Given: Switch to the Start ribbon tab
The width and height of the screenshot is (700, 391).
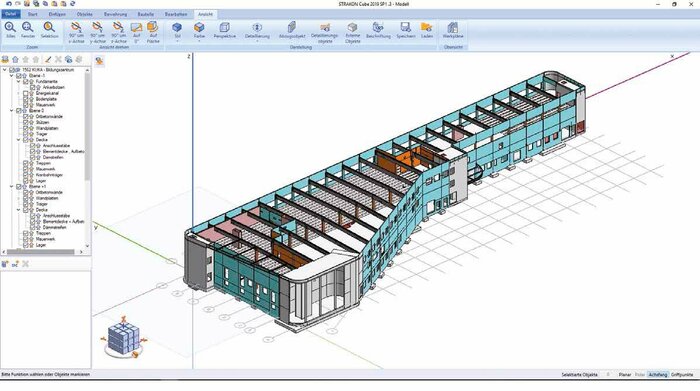Looking at the screenshot, I should [33, 14].
